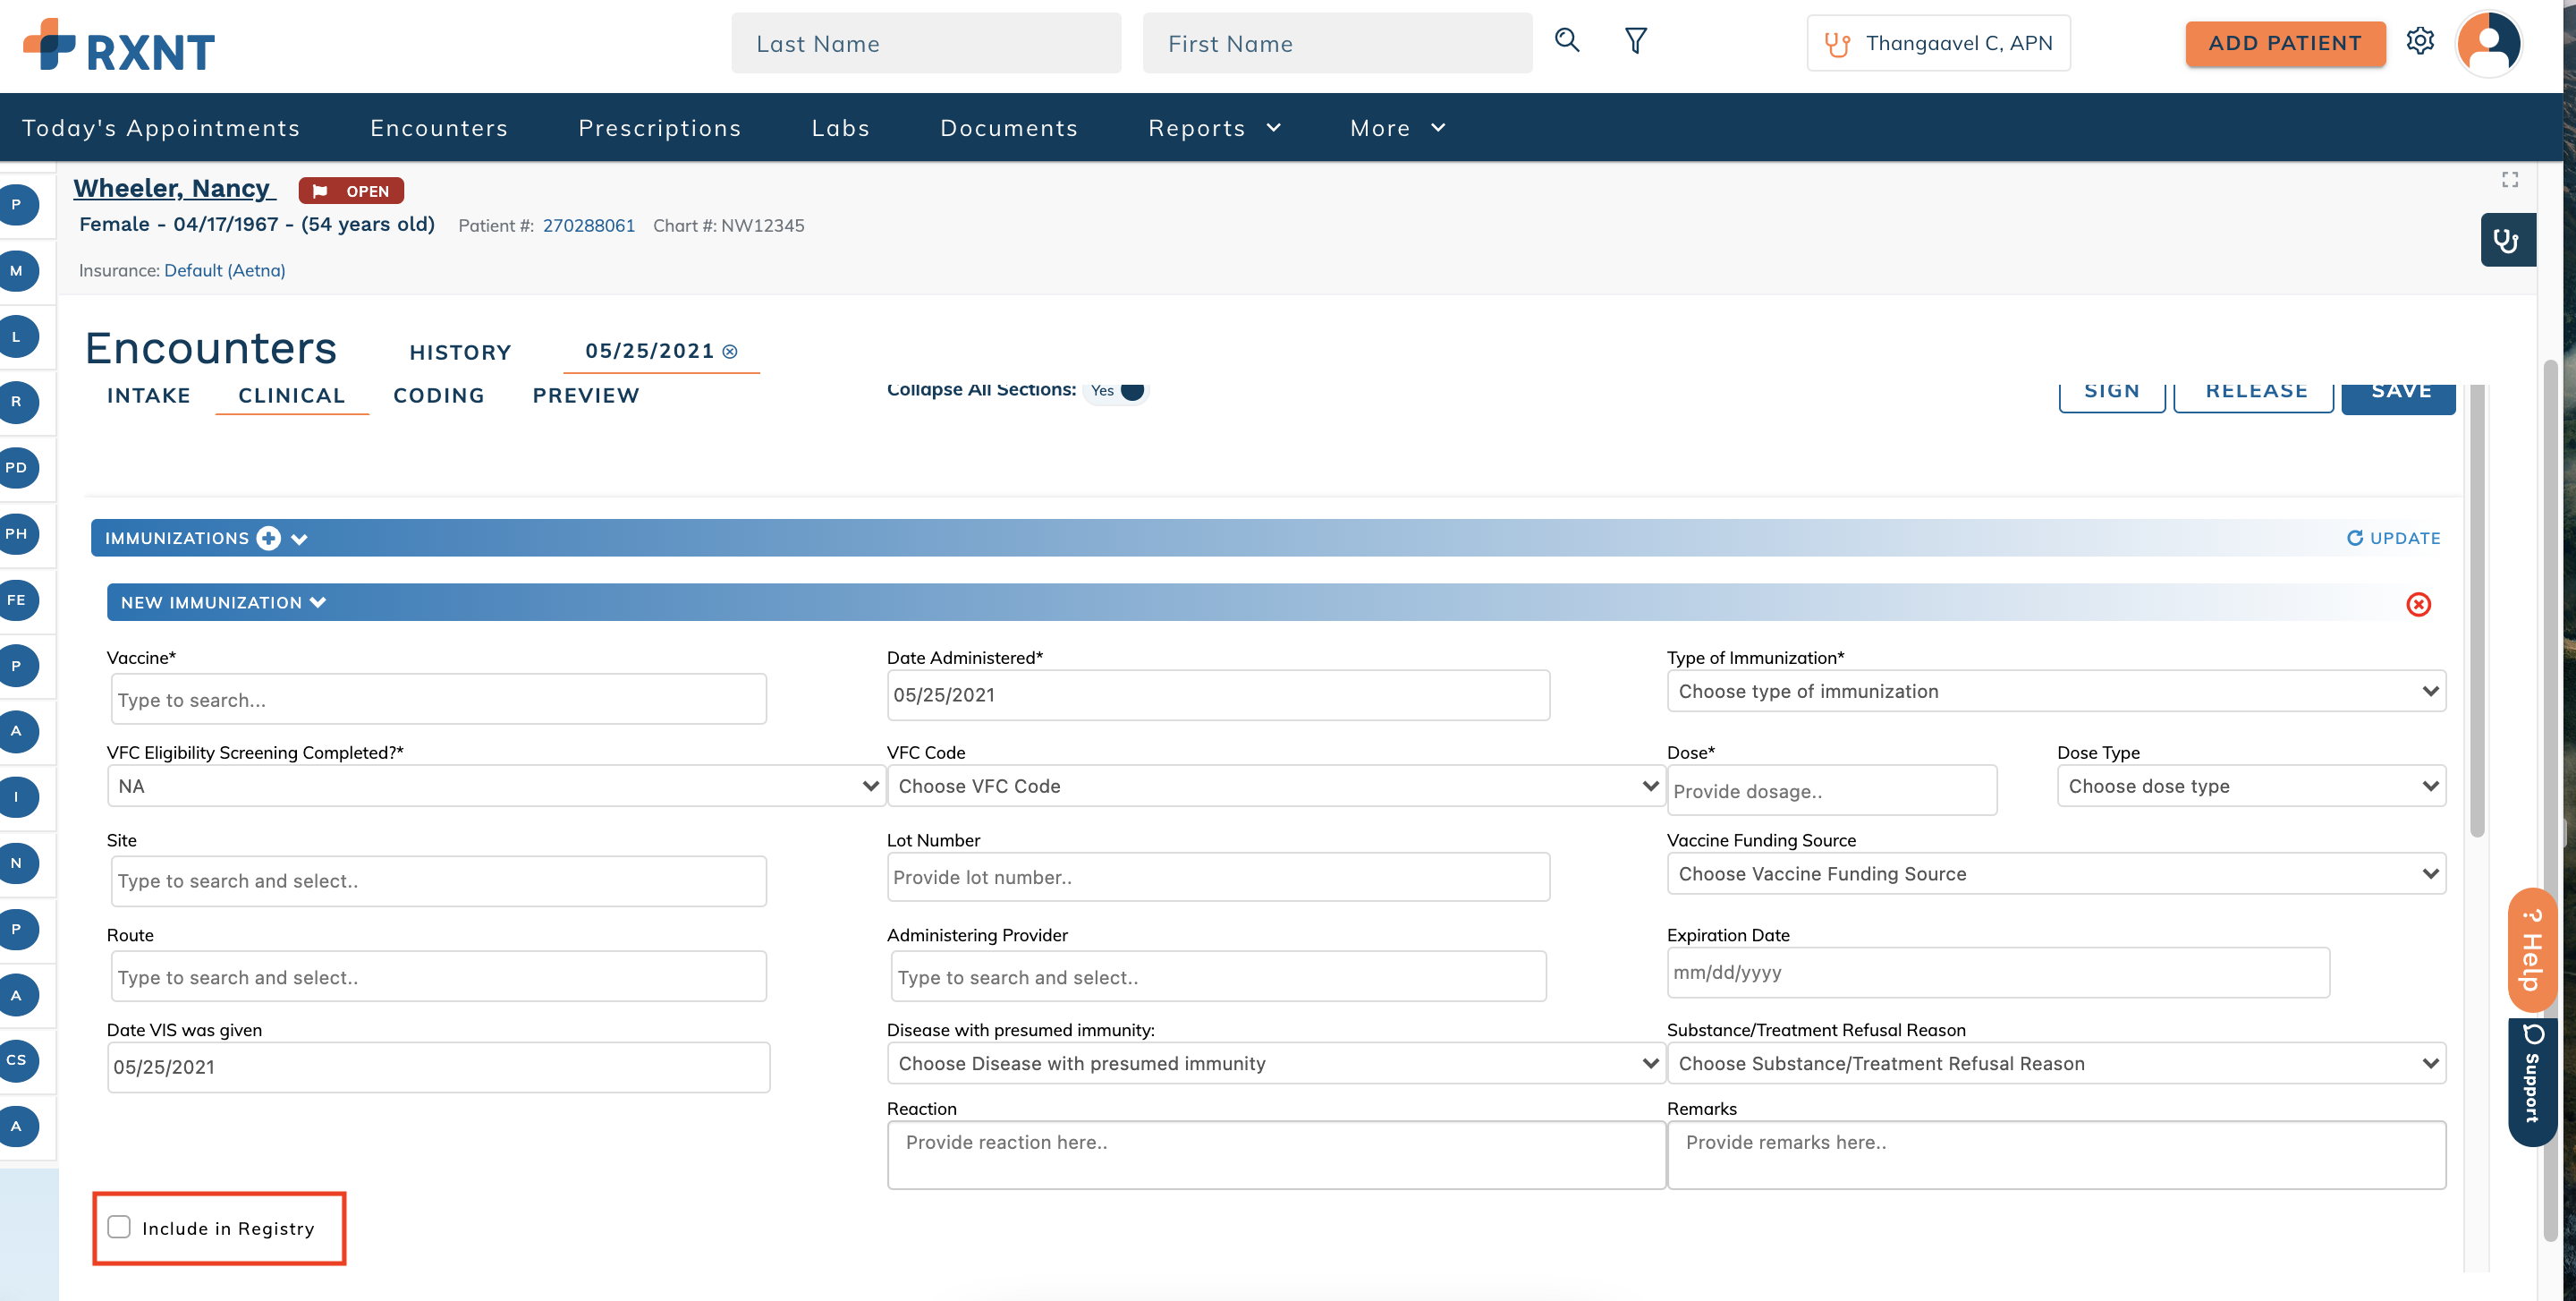Remove the new immunization with red X
Screen dimensions: 2576x1301
[x=2418, y=604]
